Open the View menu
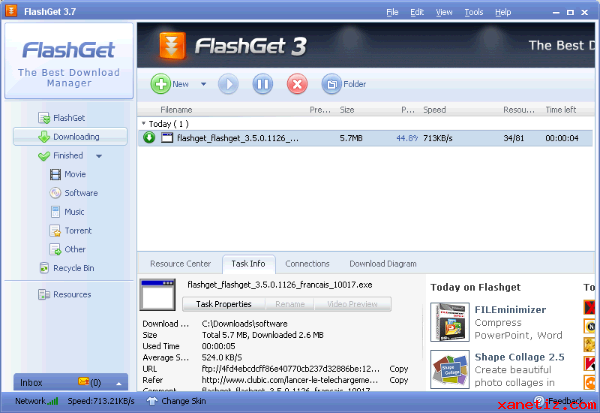Viewport: 600px width, 413px height. click(444, 12)
